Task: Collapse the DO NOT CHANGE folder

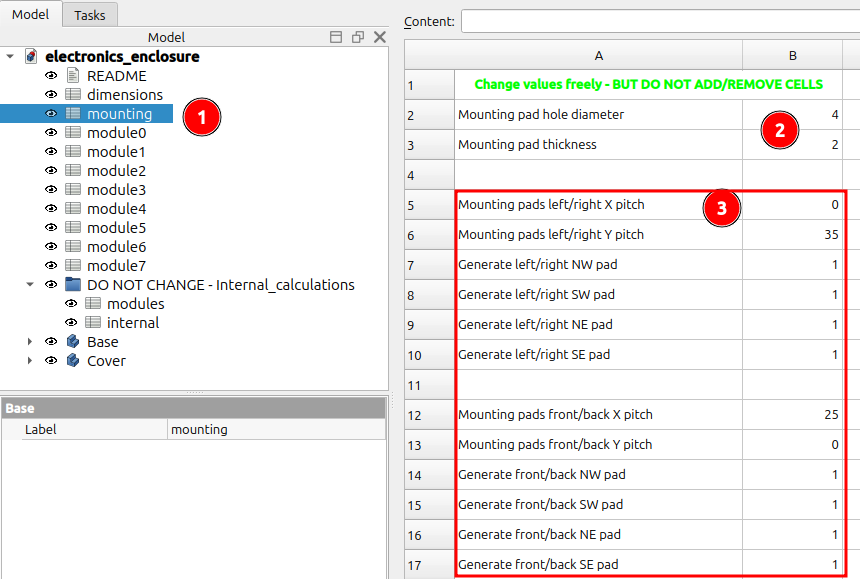Action: click(x=30, y=284)
